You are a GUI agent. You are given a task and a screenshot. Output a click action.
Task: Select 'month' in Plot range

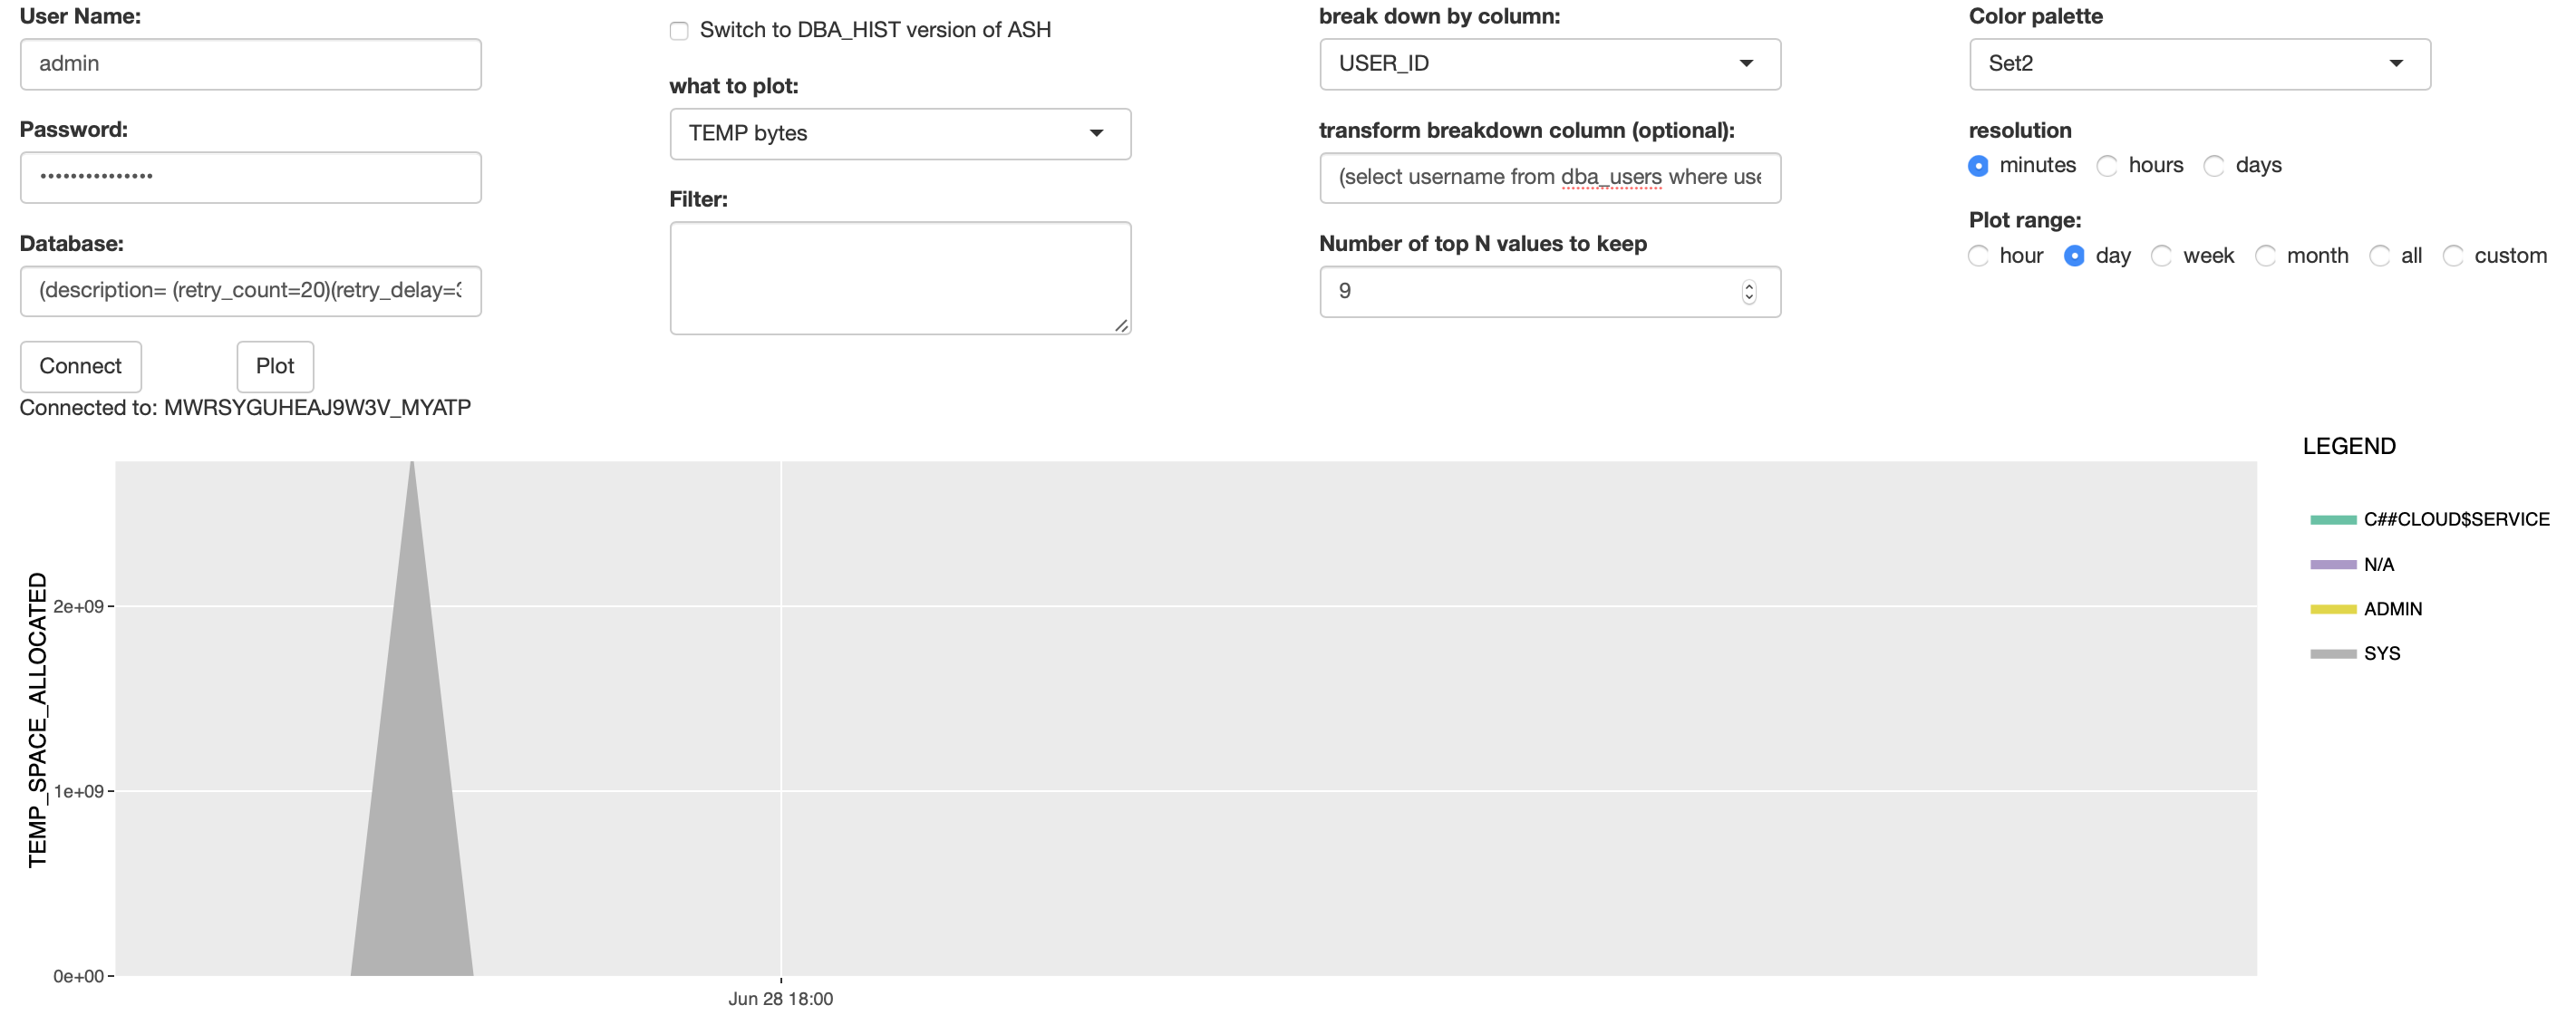tap(2267, 256)
